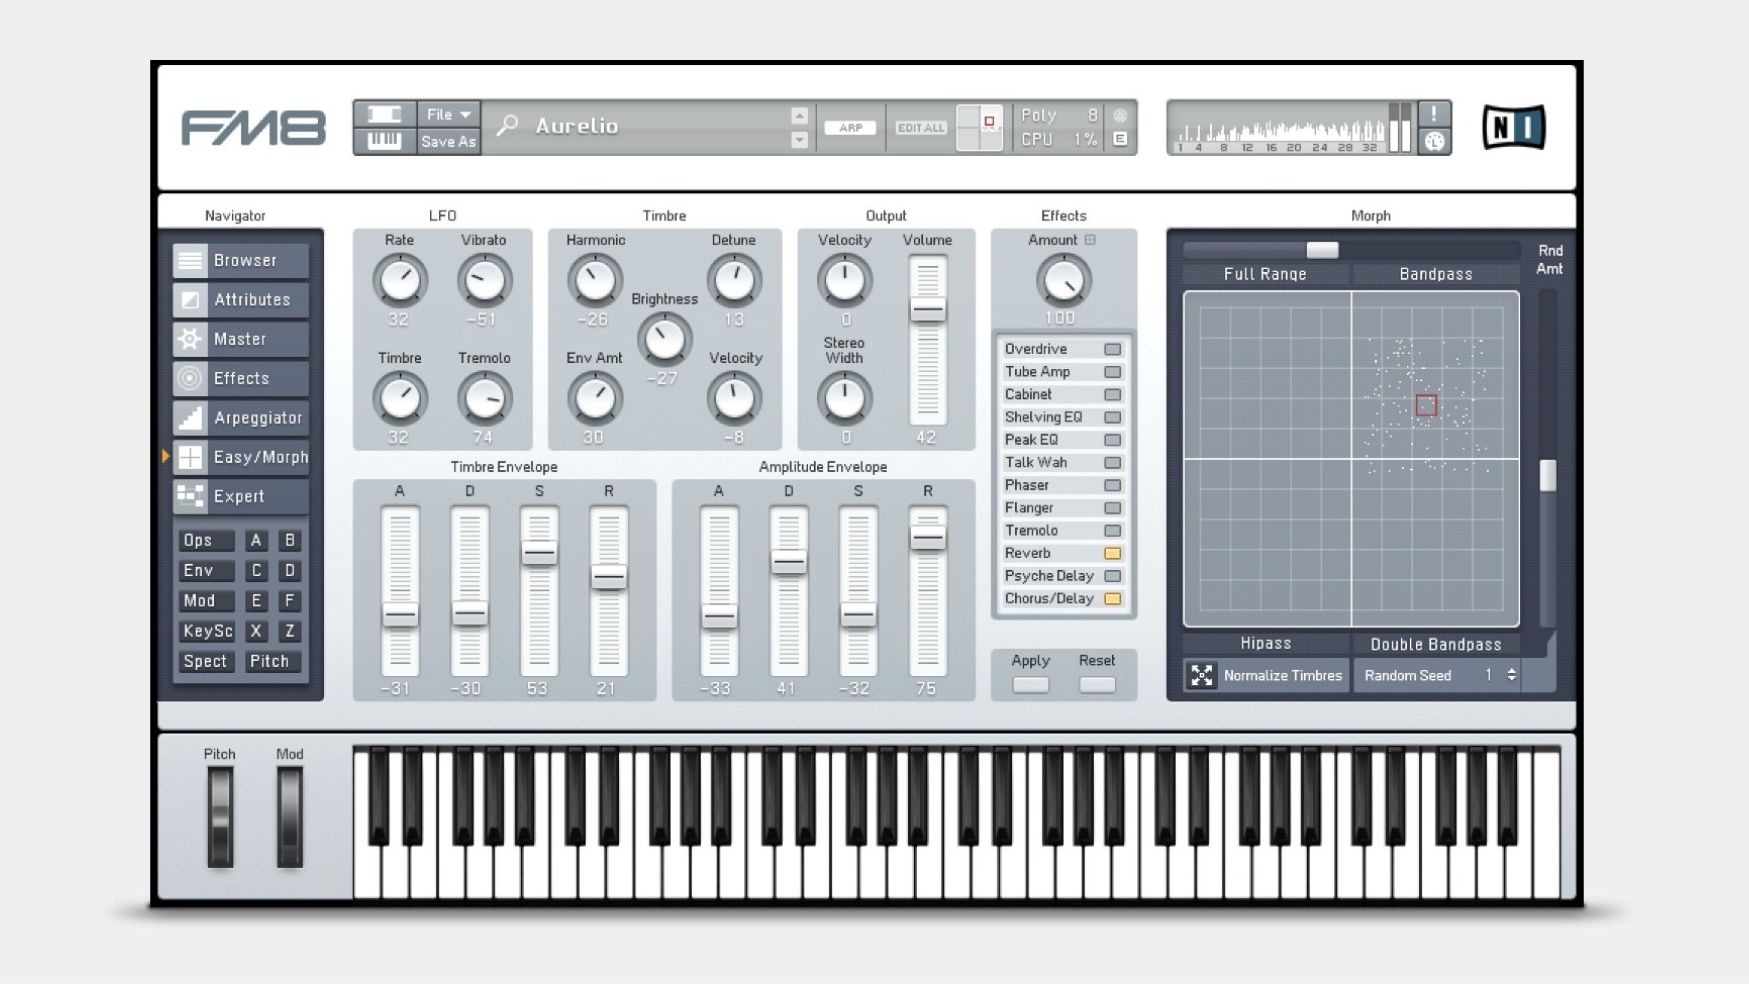This screenshot has height=984, width=1749.
Task: Toggle the keyboard view icon
Action: point(384,141)
